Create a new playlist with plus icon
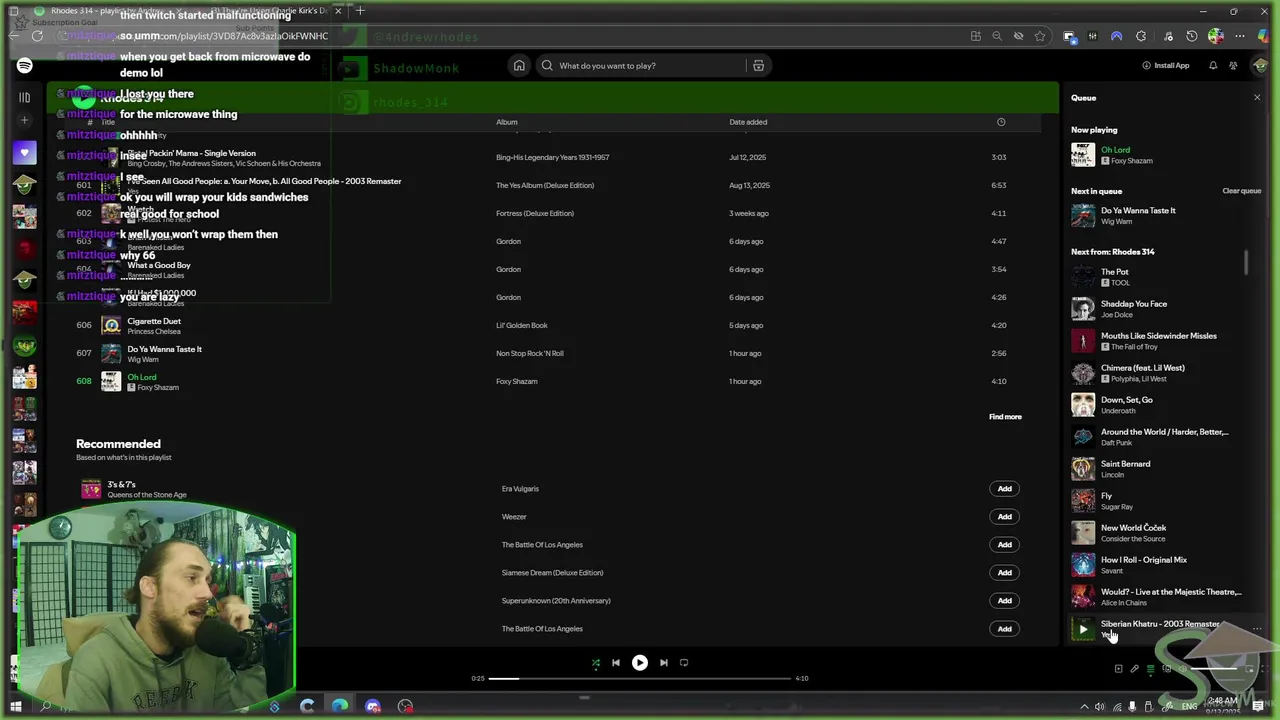 [x=25, y=120]
